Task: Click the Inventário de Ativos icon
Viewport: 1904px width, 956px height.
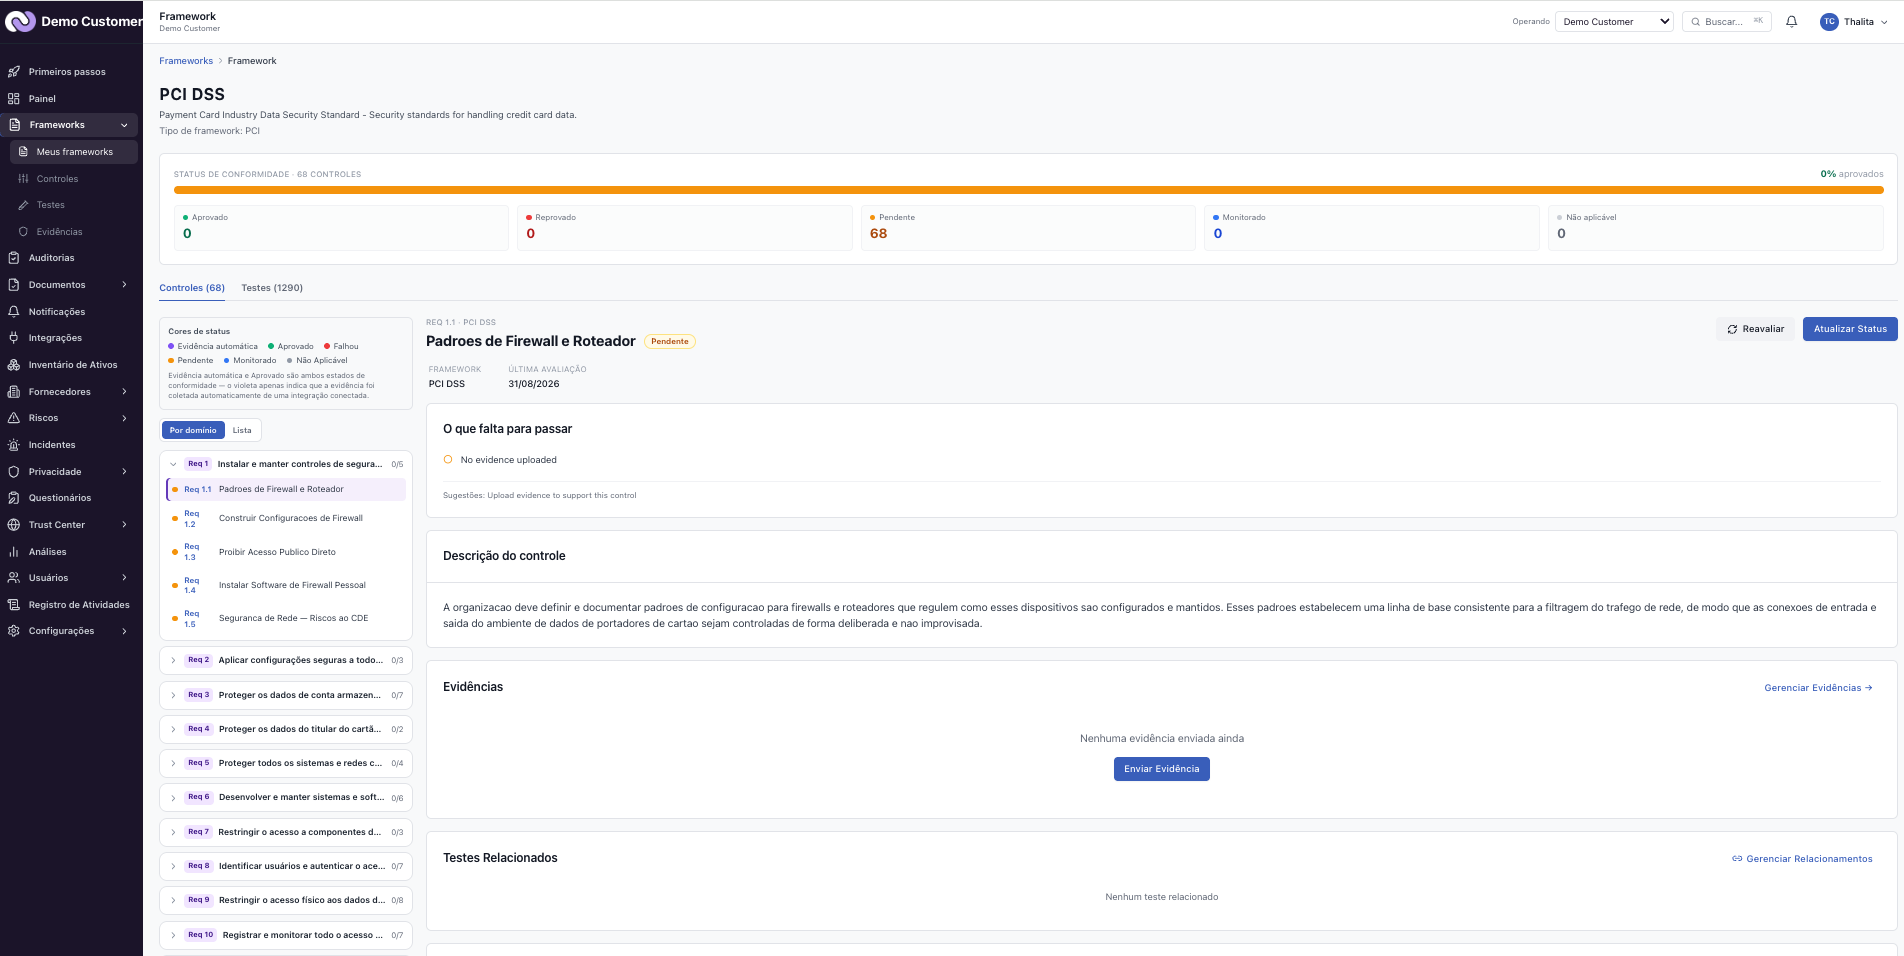Action: [x=14, y=365]
